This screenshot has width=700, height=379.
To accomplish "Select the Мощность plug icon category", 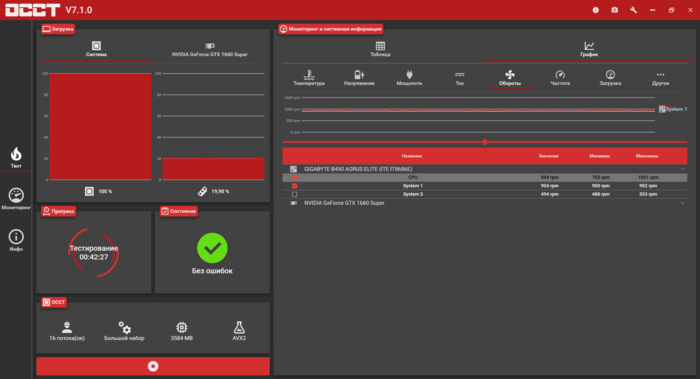I will (409, 78).
